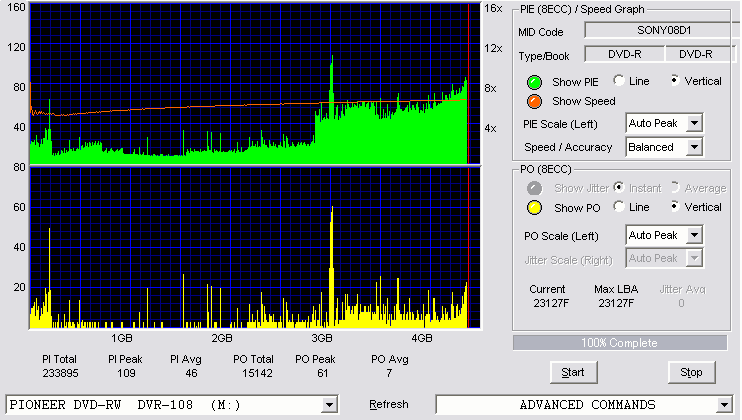Click Max LBA value 23127F
This screenshot has height=420, width=742.
pyautogui.click(x=616, y=303)
